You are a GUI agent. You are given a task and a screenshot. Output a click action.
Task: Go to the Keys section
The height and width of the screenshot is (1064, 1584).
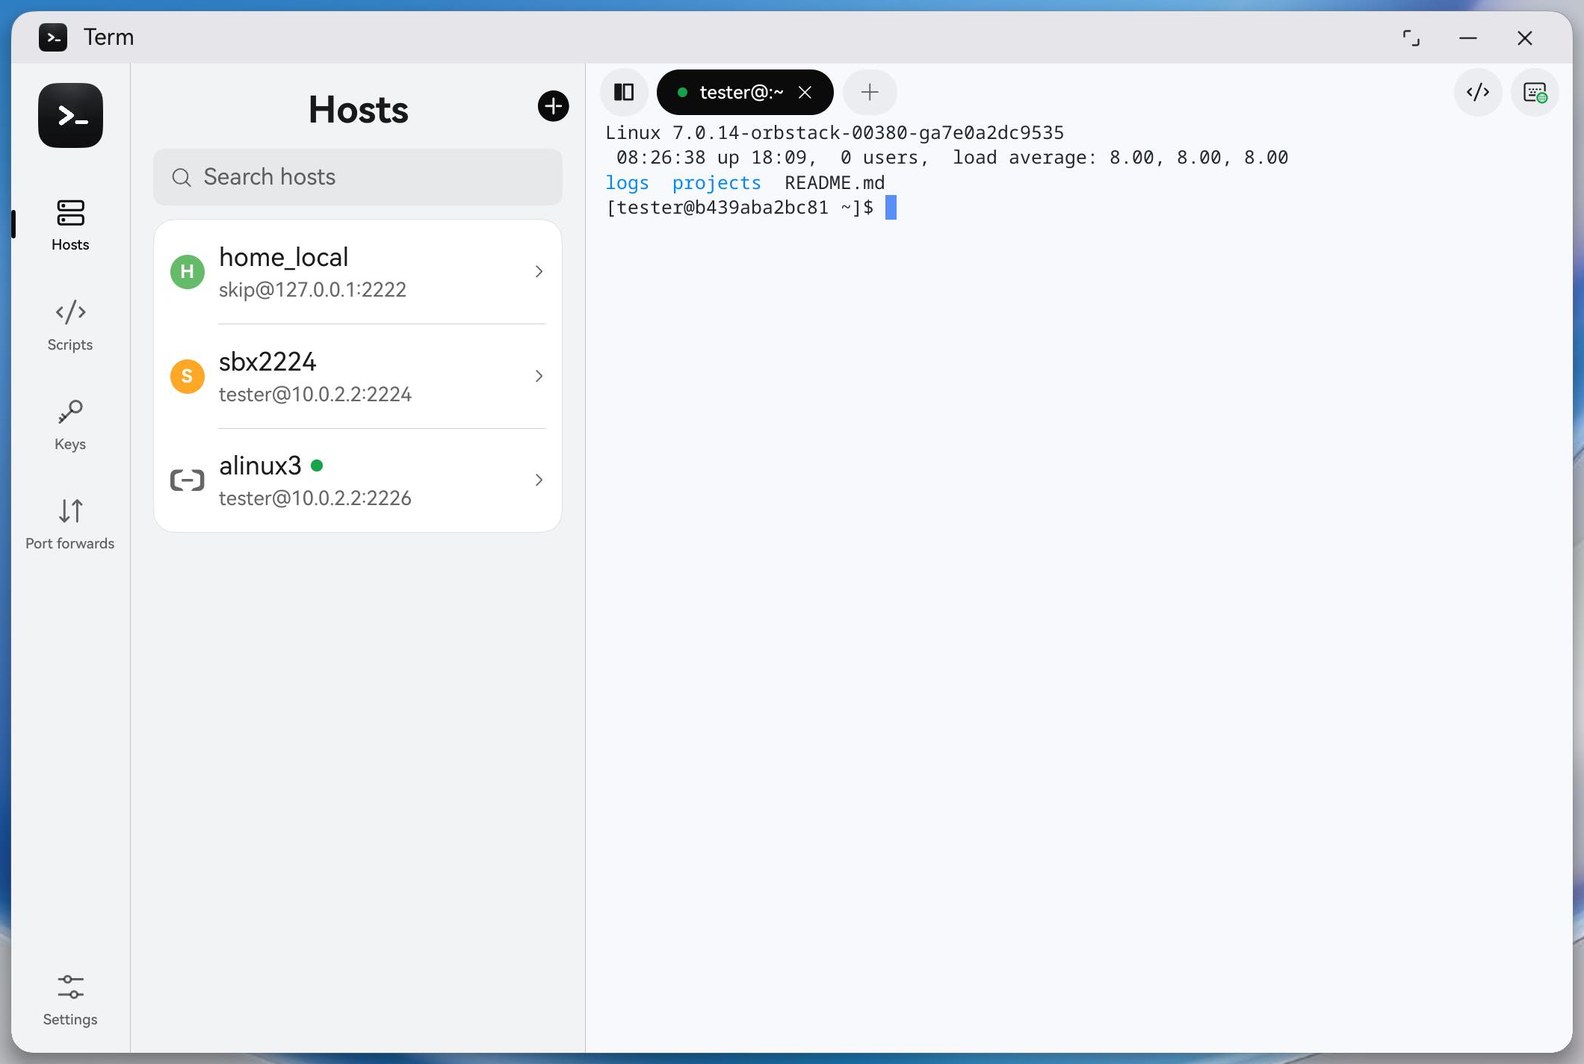click(70, 425)
